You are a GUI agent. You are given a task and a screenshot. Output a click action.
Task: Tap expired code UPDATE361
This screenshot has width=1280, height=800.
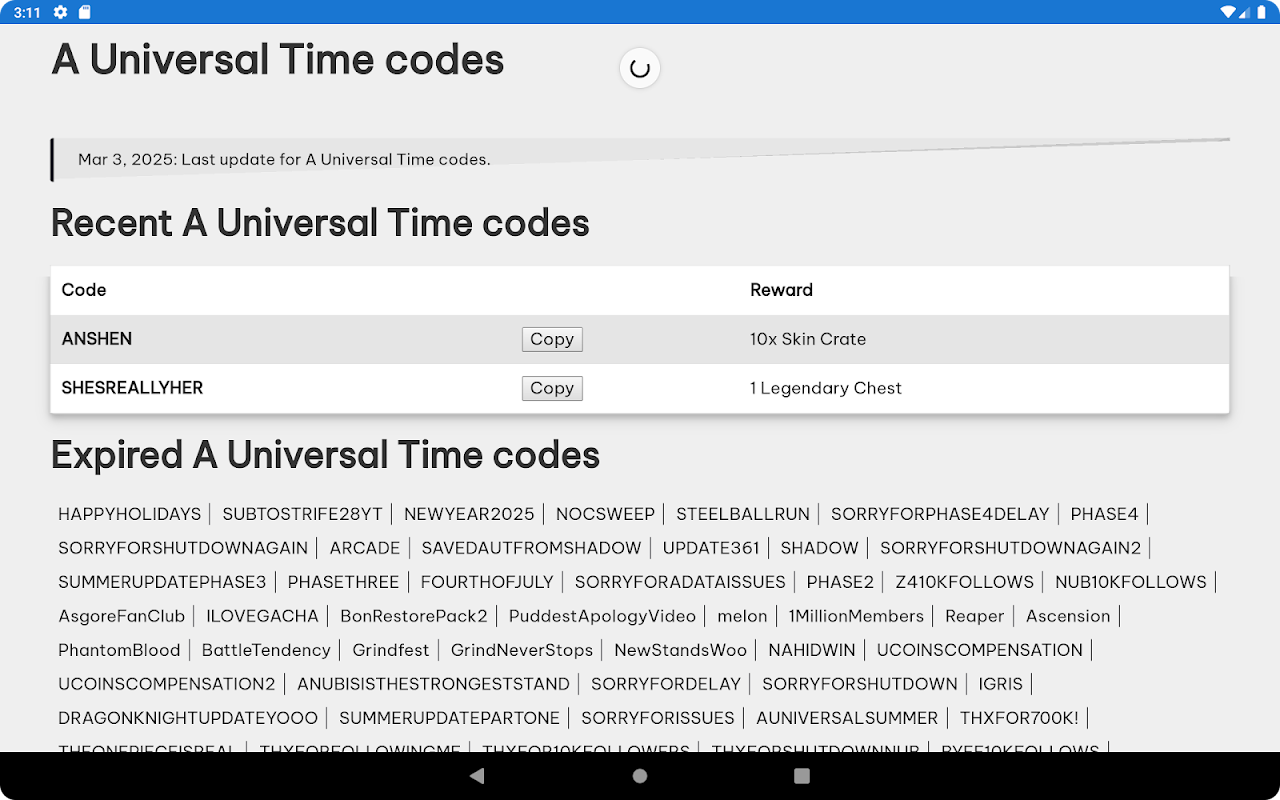[x=711, y=548]
